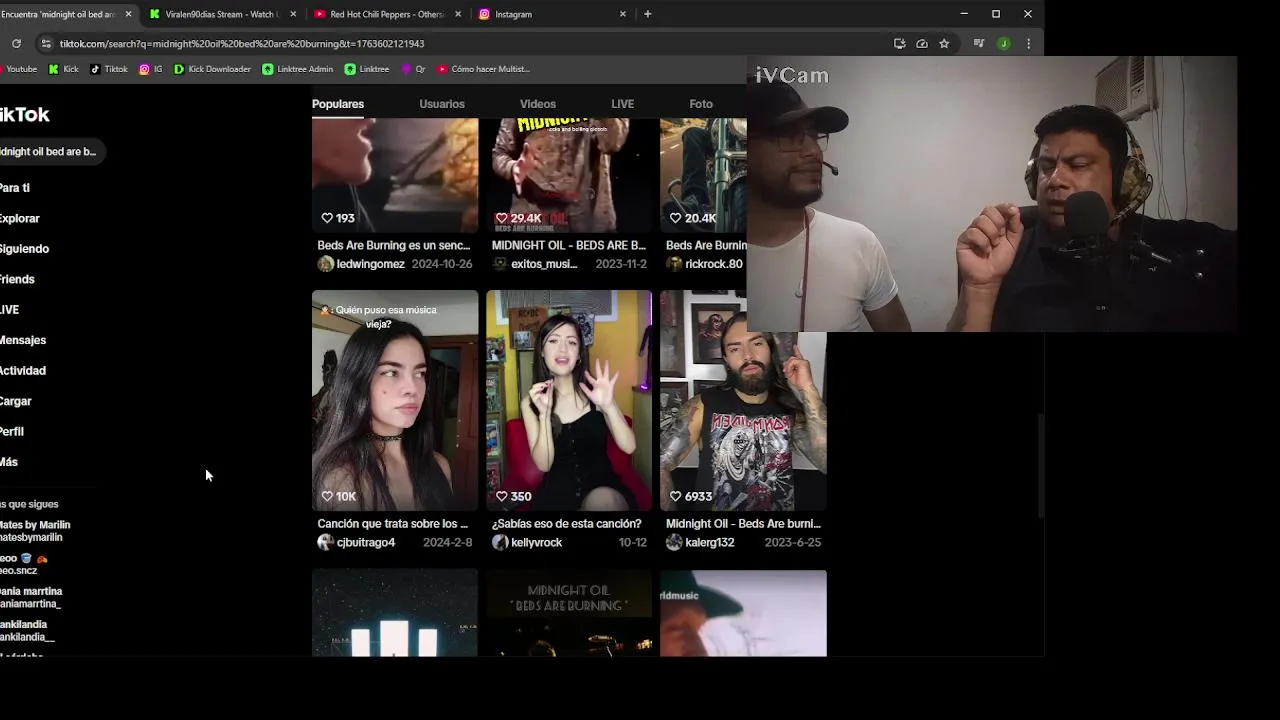Image resolution: width=1280 pixels, height=720 pixels.
Task: Open 'Canción que trata sobre los' caption
Action: click(x=393, y=524)
